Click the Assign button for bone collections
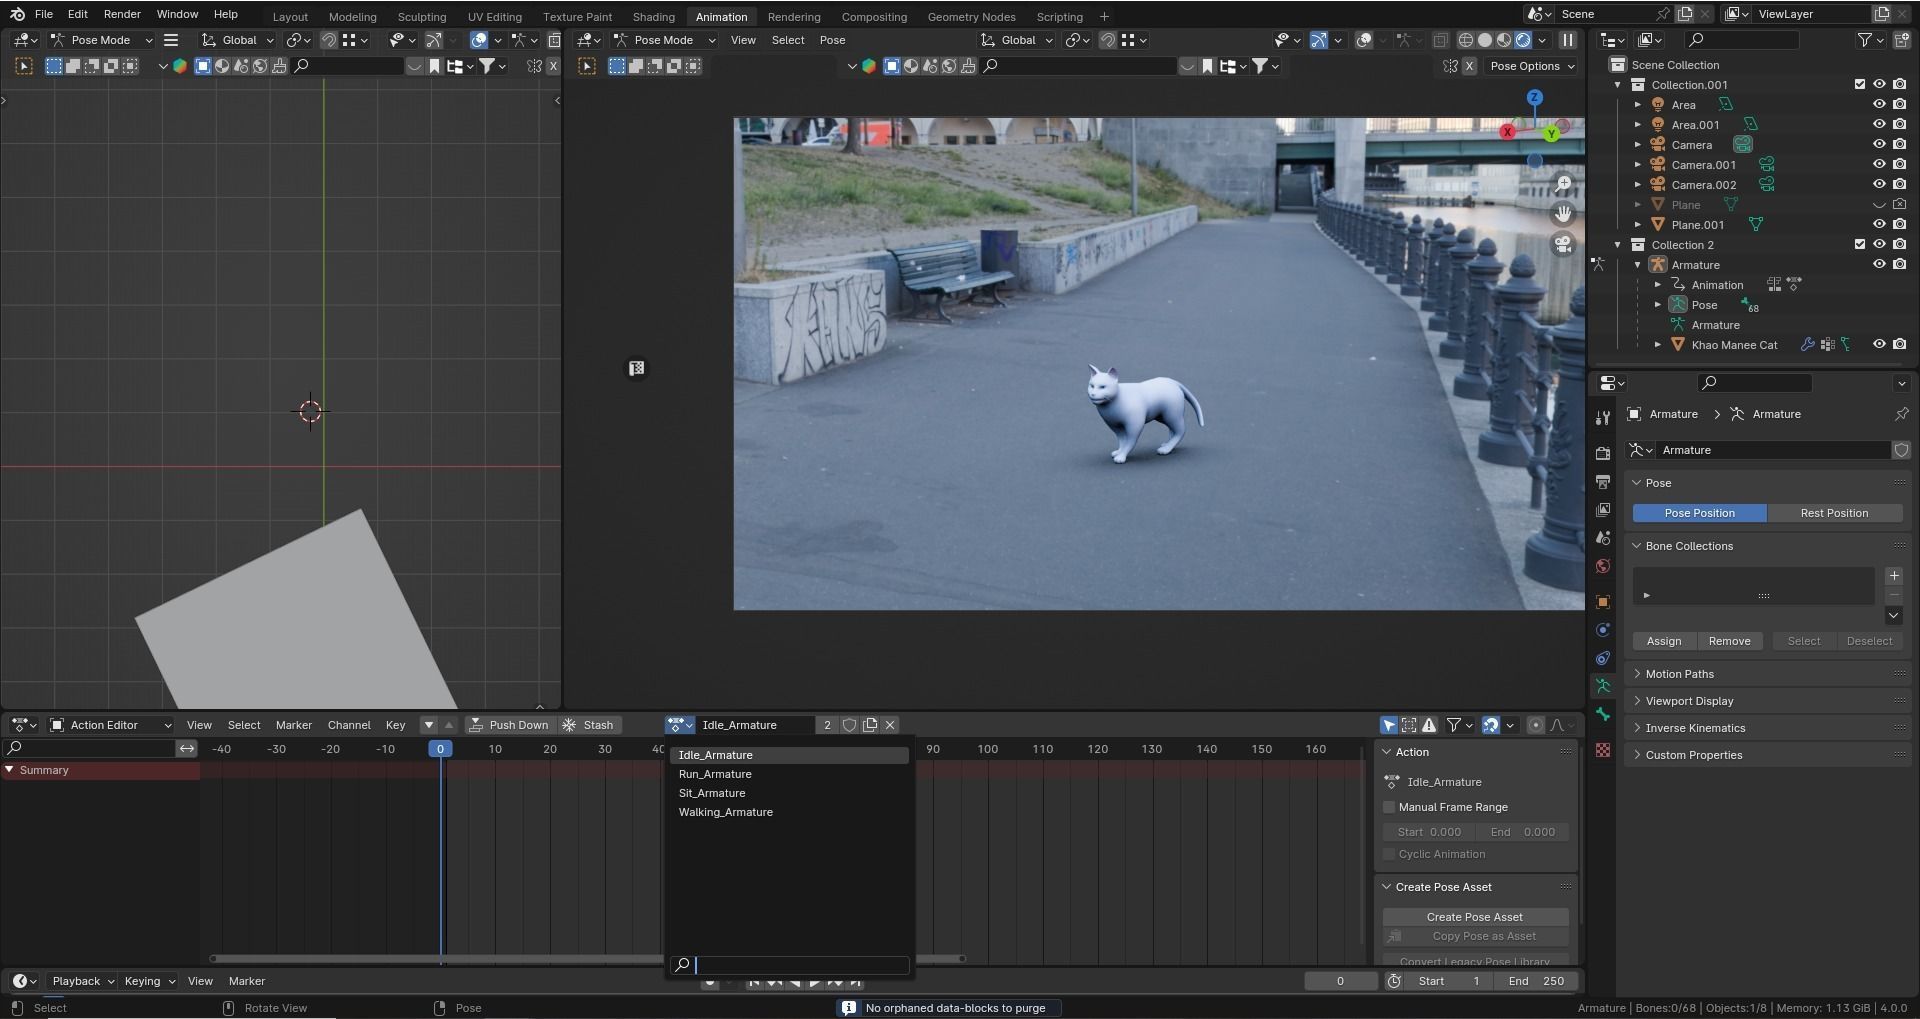Screen dimensions: 1920x1019 coord(1664,641)
